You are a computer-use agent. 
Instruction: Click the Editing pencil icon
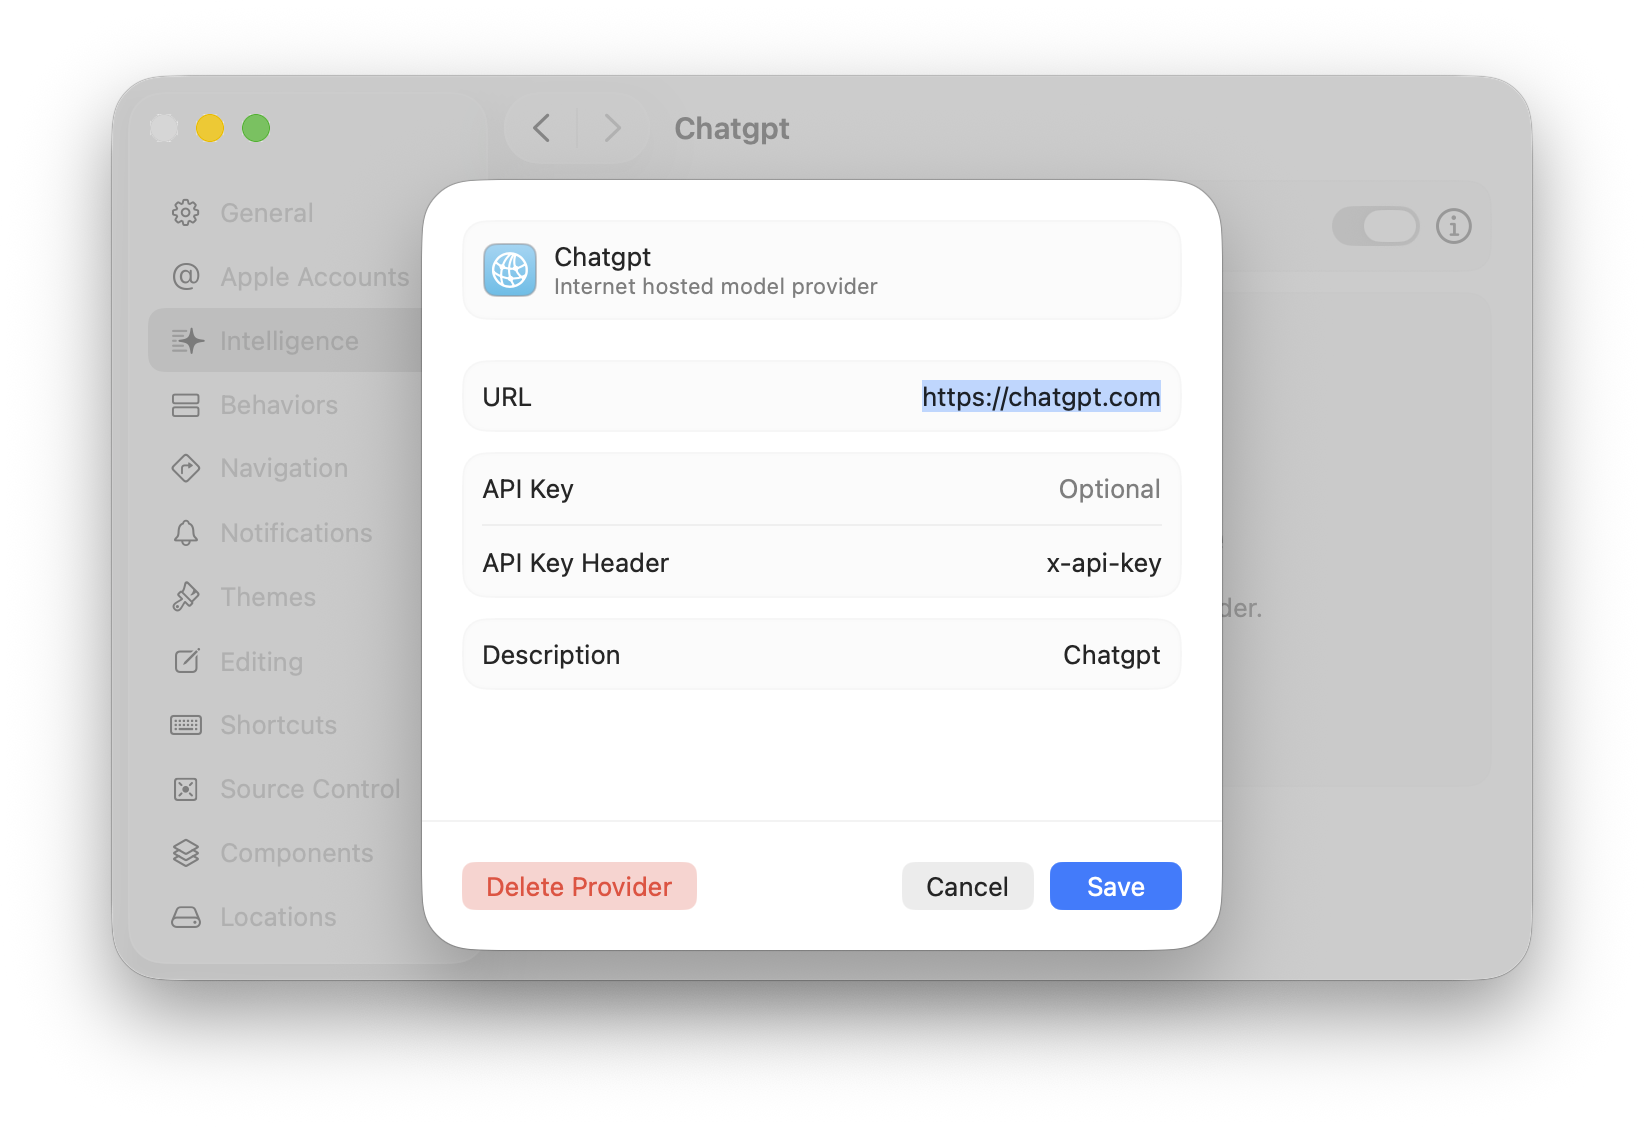187,661
